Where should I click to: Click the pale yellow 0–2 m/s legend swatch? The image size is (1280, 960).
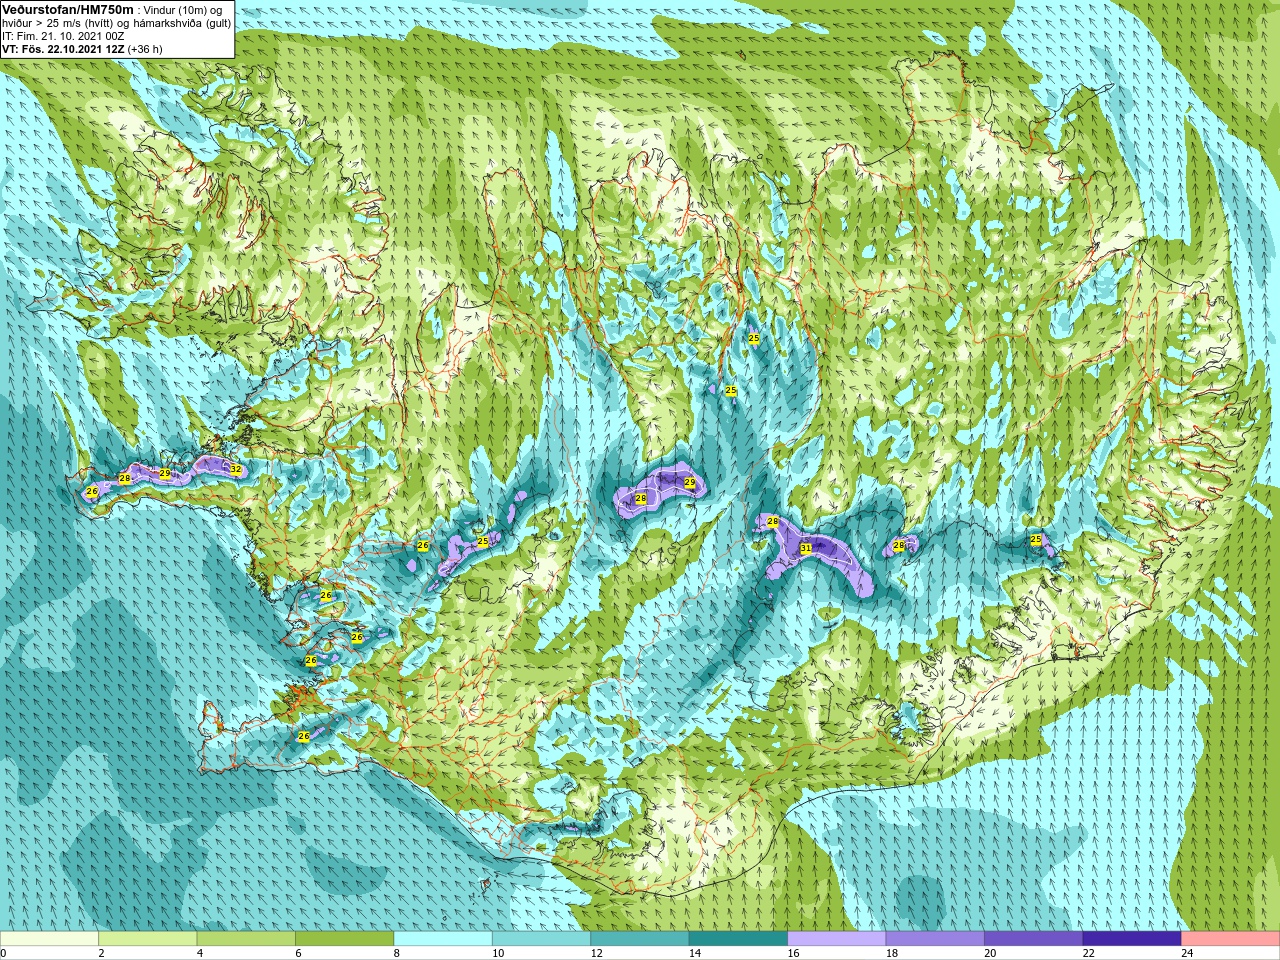point(49,939)
